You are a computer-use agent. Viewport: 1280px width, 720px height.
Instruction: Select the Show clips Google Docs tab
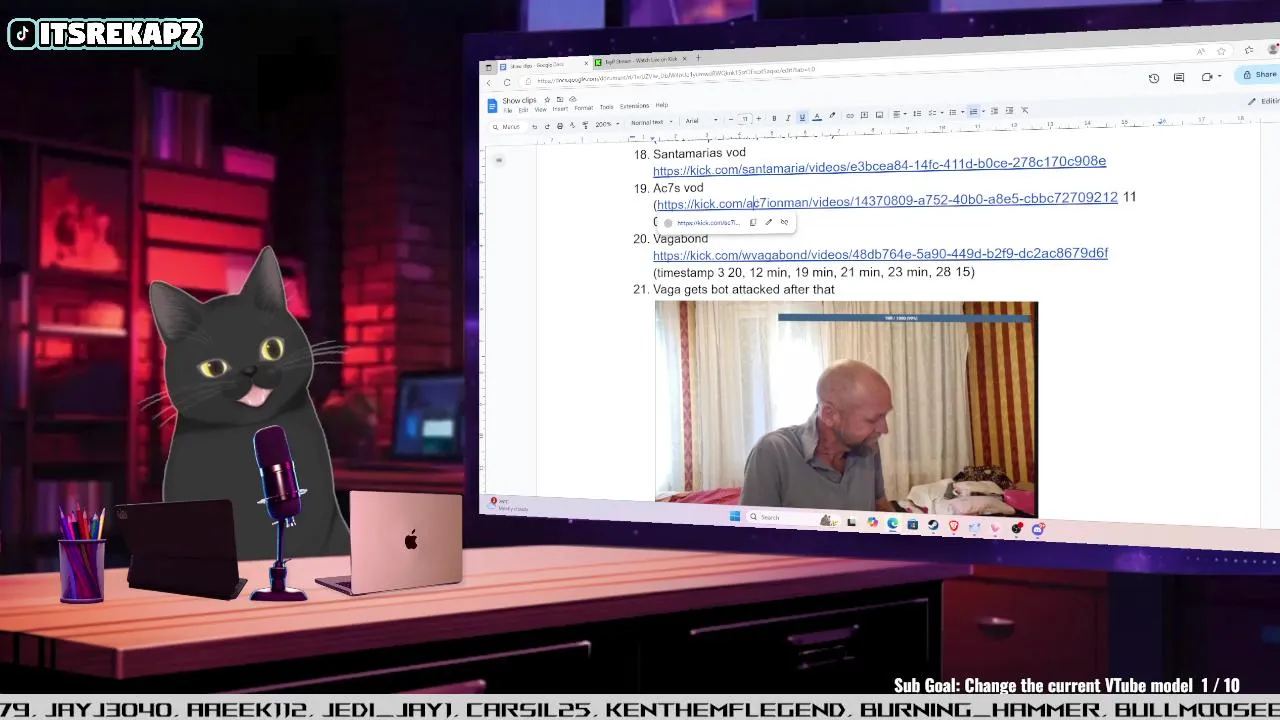click(540, 65)
